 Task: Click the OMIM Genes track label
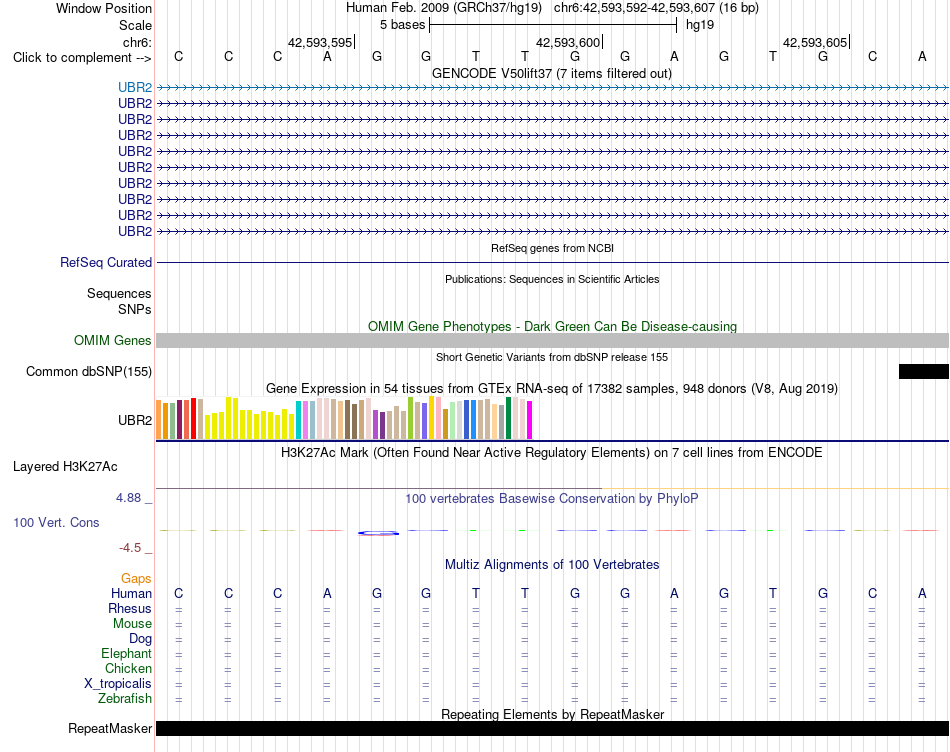(113, 341)
